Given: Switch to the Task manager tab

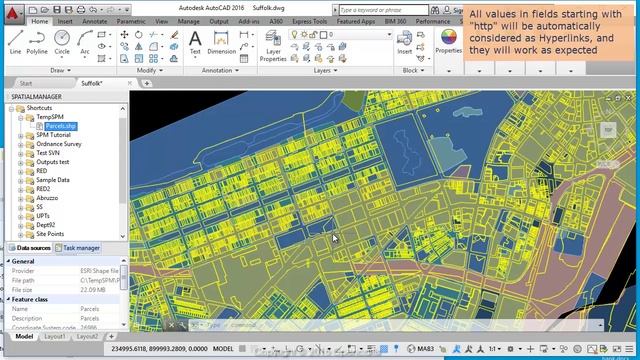Looking at the screenshot, I should click(78, 248).
